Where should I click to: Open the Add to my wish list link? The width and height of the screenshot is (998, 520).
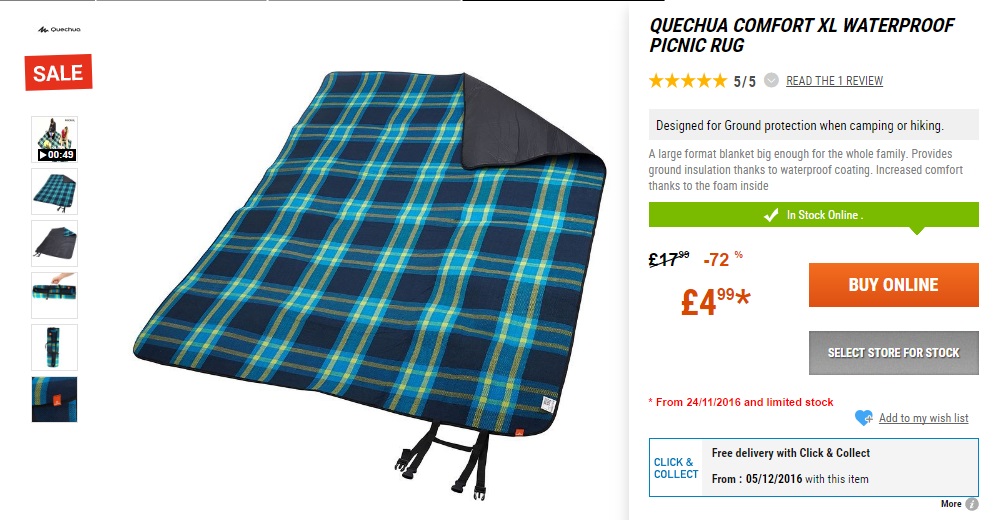pyautogui.click(x=924, y=418)
